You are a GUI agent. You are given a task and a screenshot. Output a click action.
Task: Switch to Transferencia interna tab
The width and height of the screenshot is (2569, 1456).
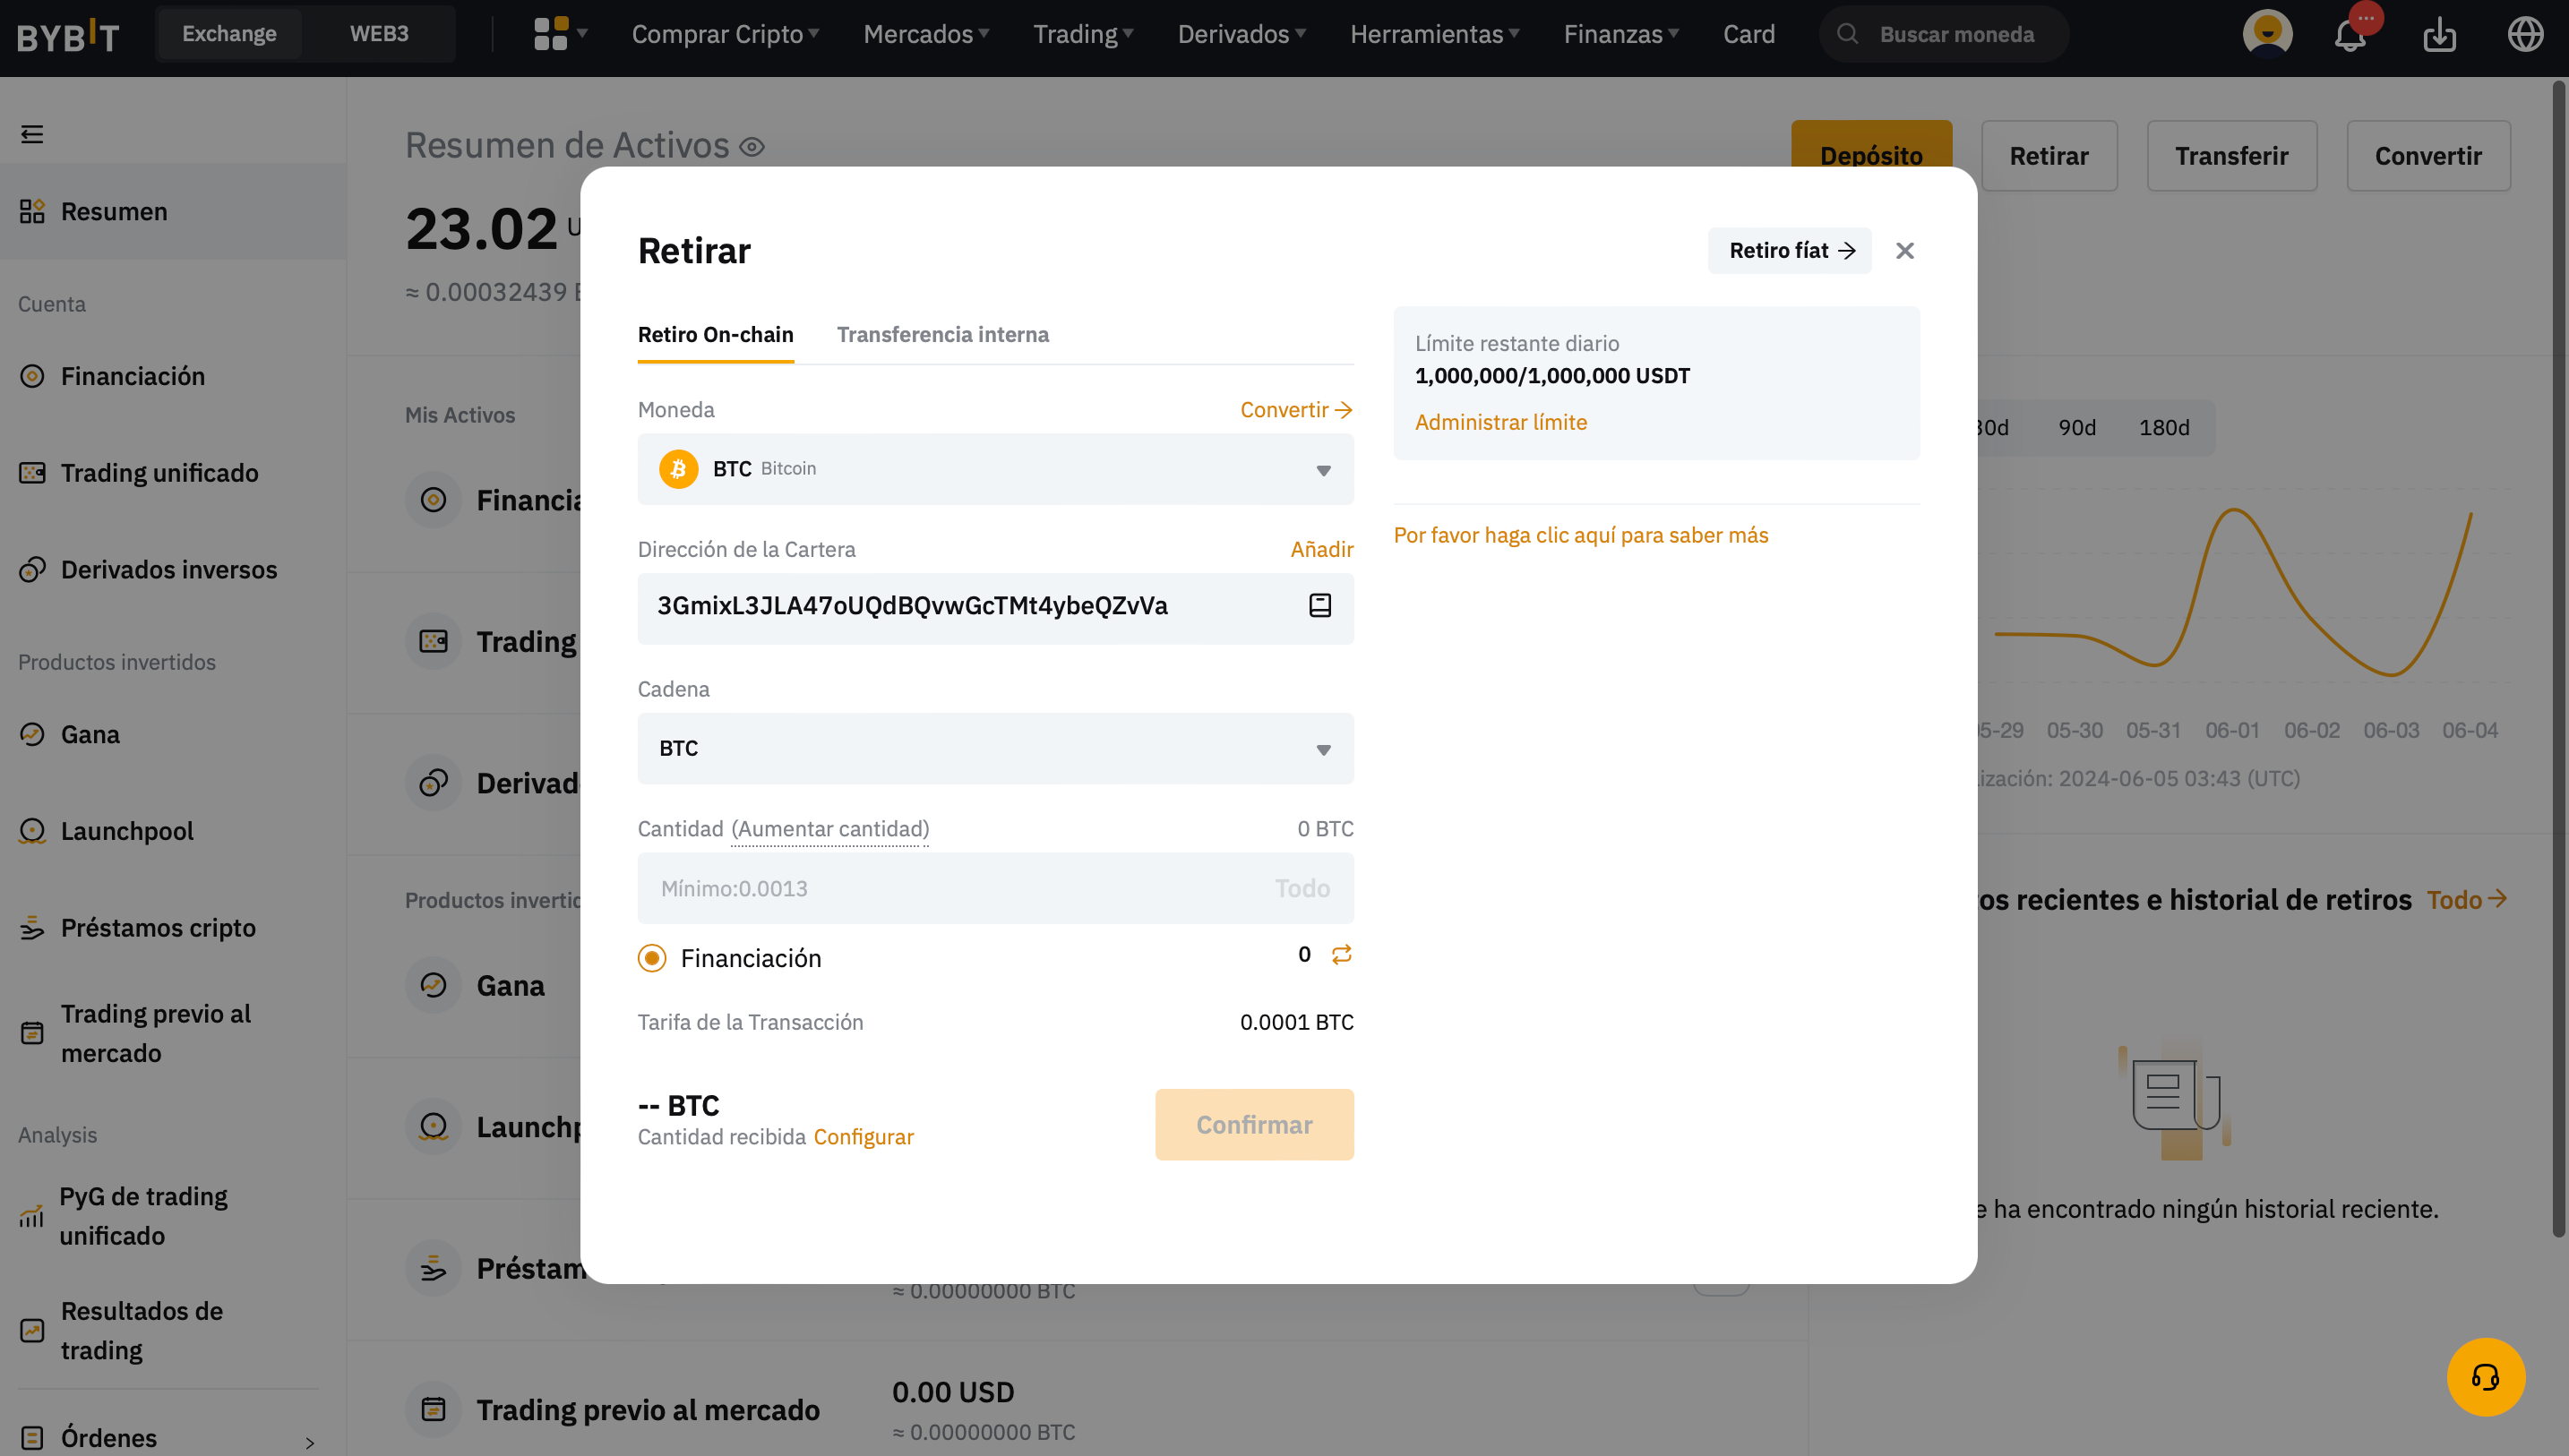(x=942, y=335)
